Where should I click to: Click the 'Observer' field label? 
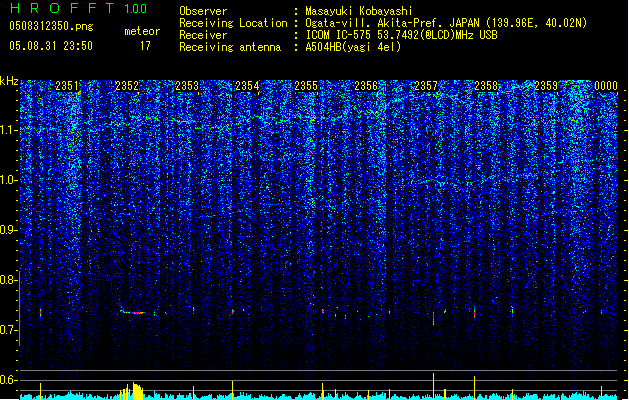[x=203, y=11]
